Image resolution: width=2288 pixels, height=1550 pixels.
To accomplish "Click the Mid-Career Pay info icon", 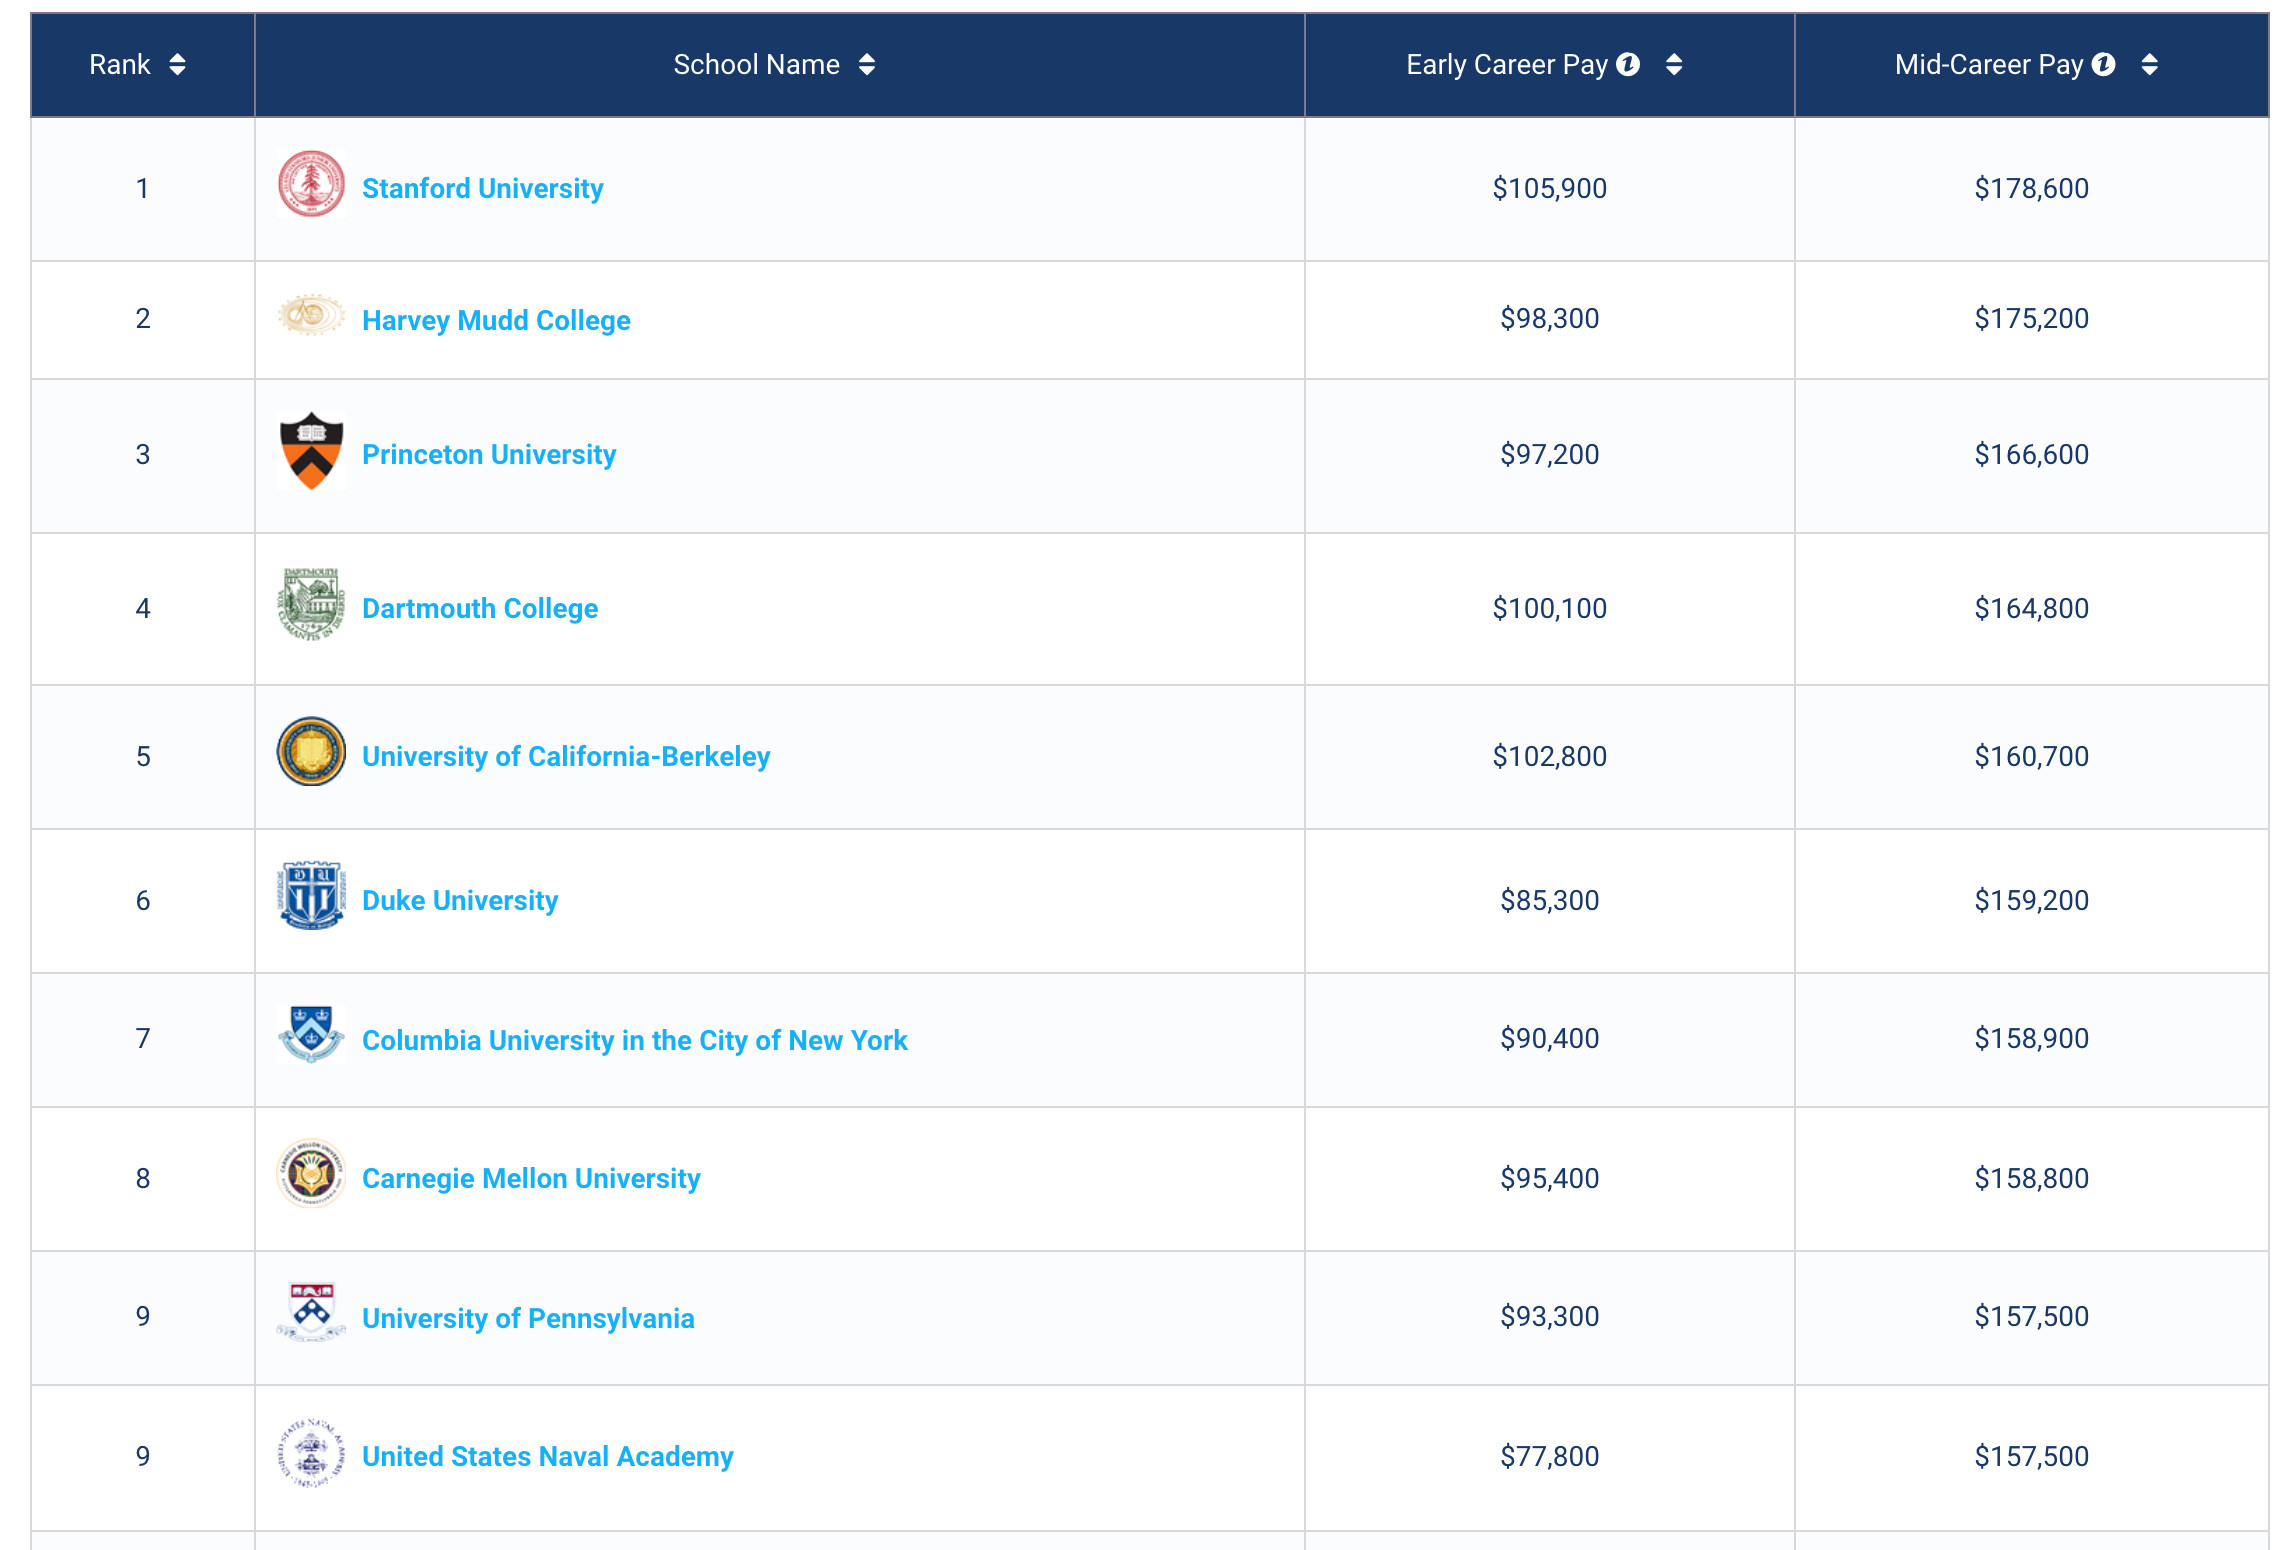I will point(2104,64).
